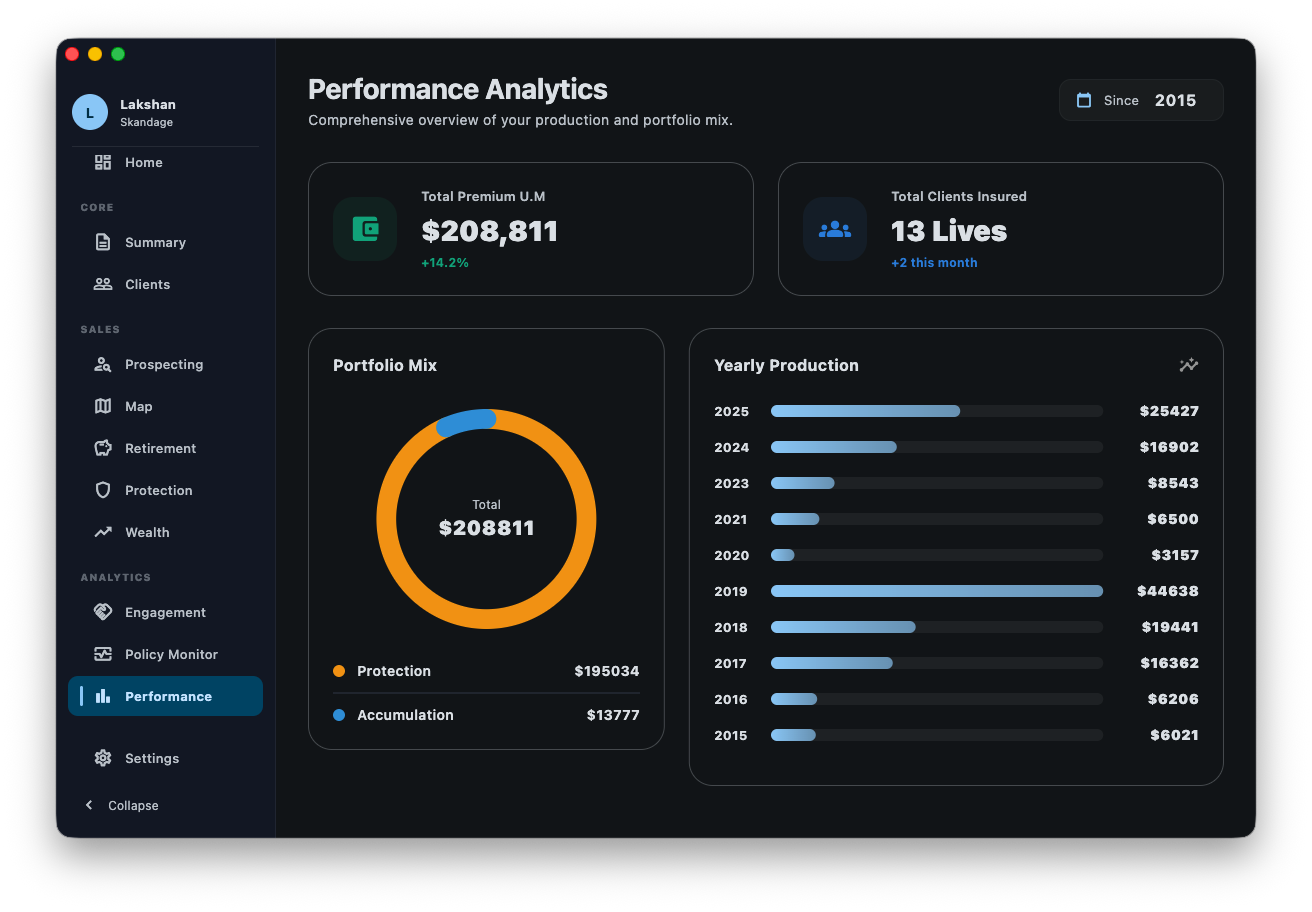Open Settings from the sidebar
Screen dimensions: 1312x912
point(150,758)
